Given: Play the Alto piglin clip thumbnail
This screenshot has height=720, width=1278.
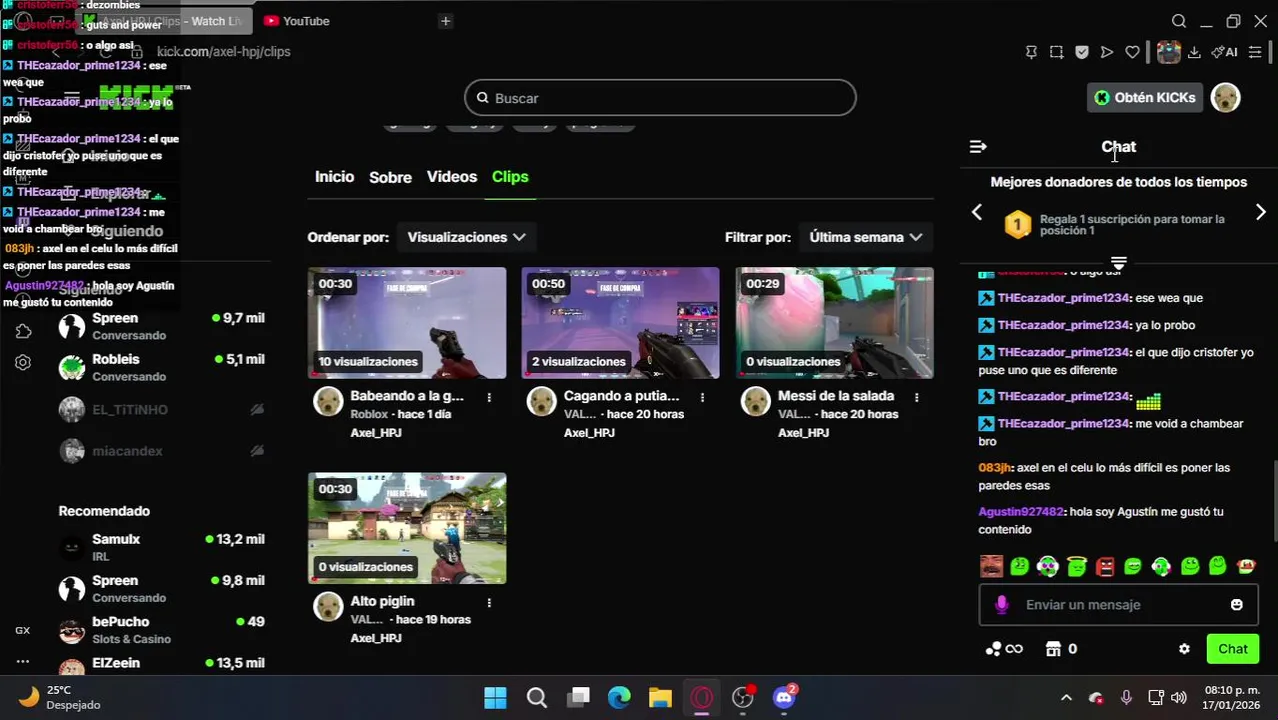Looking at the screenshot, I should click(x=407, y=528).
